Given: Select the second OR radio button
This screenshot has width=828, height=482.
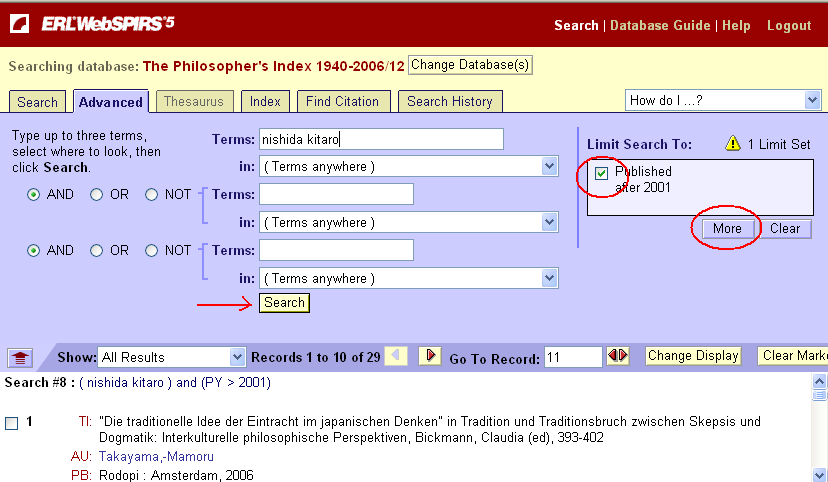Looking at the screenshot, I should click(x=96, y=250).
